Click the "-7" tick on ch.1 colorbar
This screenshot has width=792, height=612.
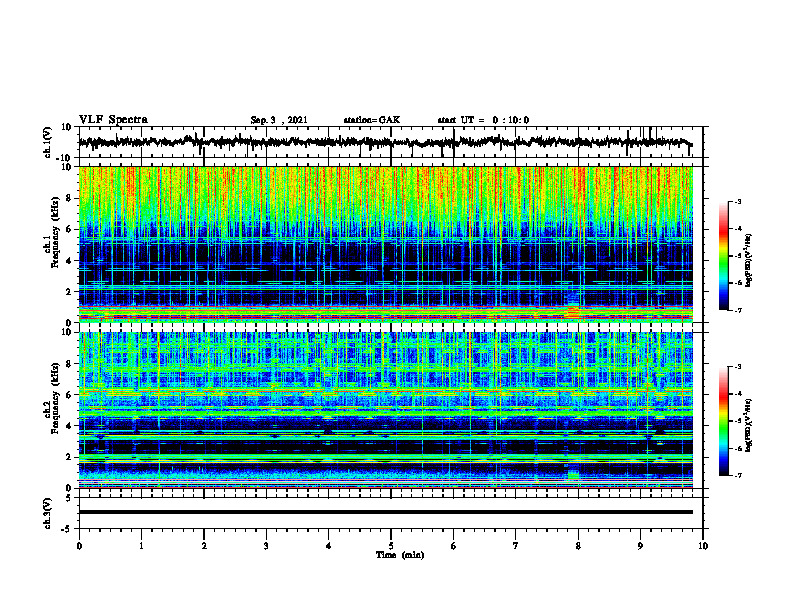(x=738, y=310)
